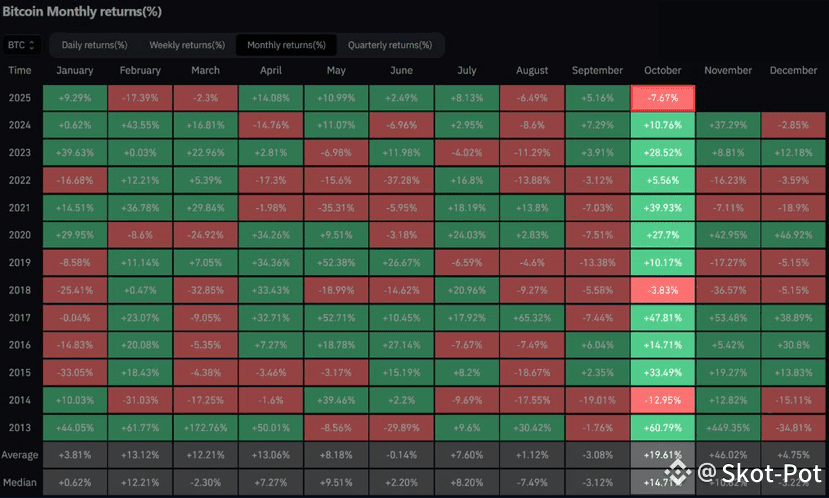Click 2015 January cell -33.05%
The width and height of the screenshot is (829, 498).
[x=75, y=373]
